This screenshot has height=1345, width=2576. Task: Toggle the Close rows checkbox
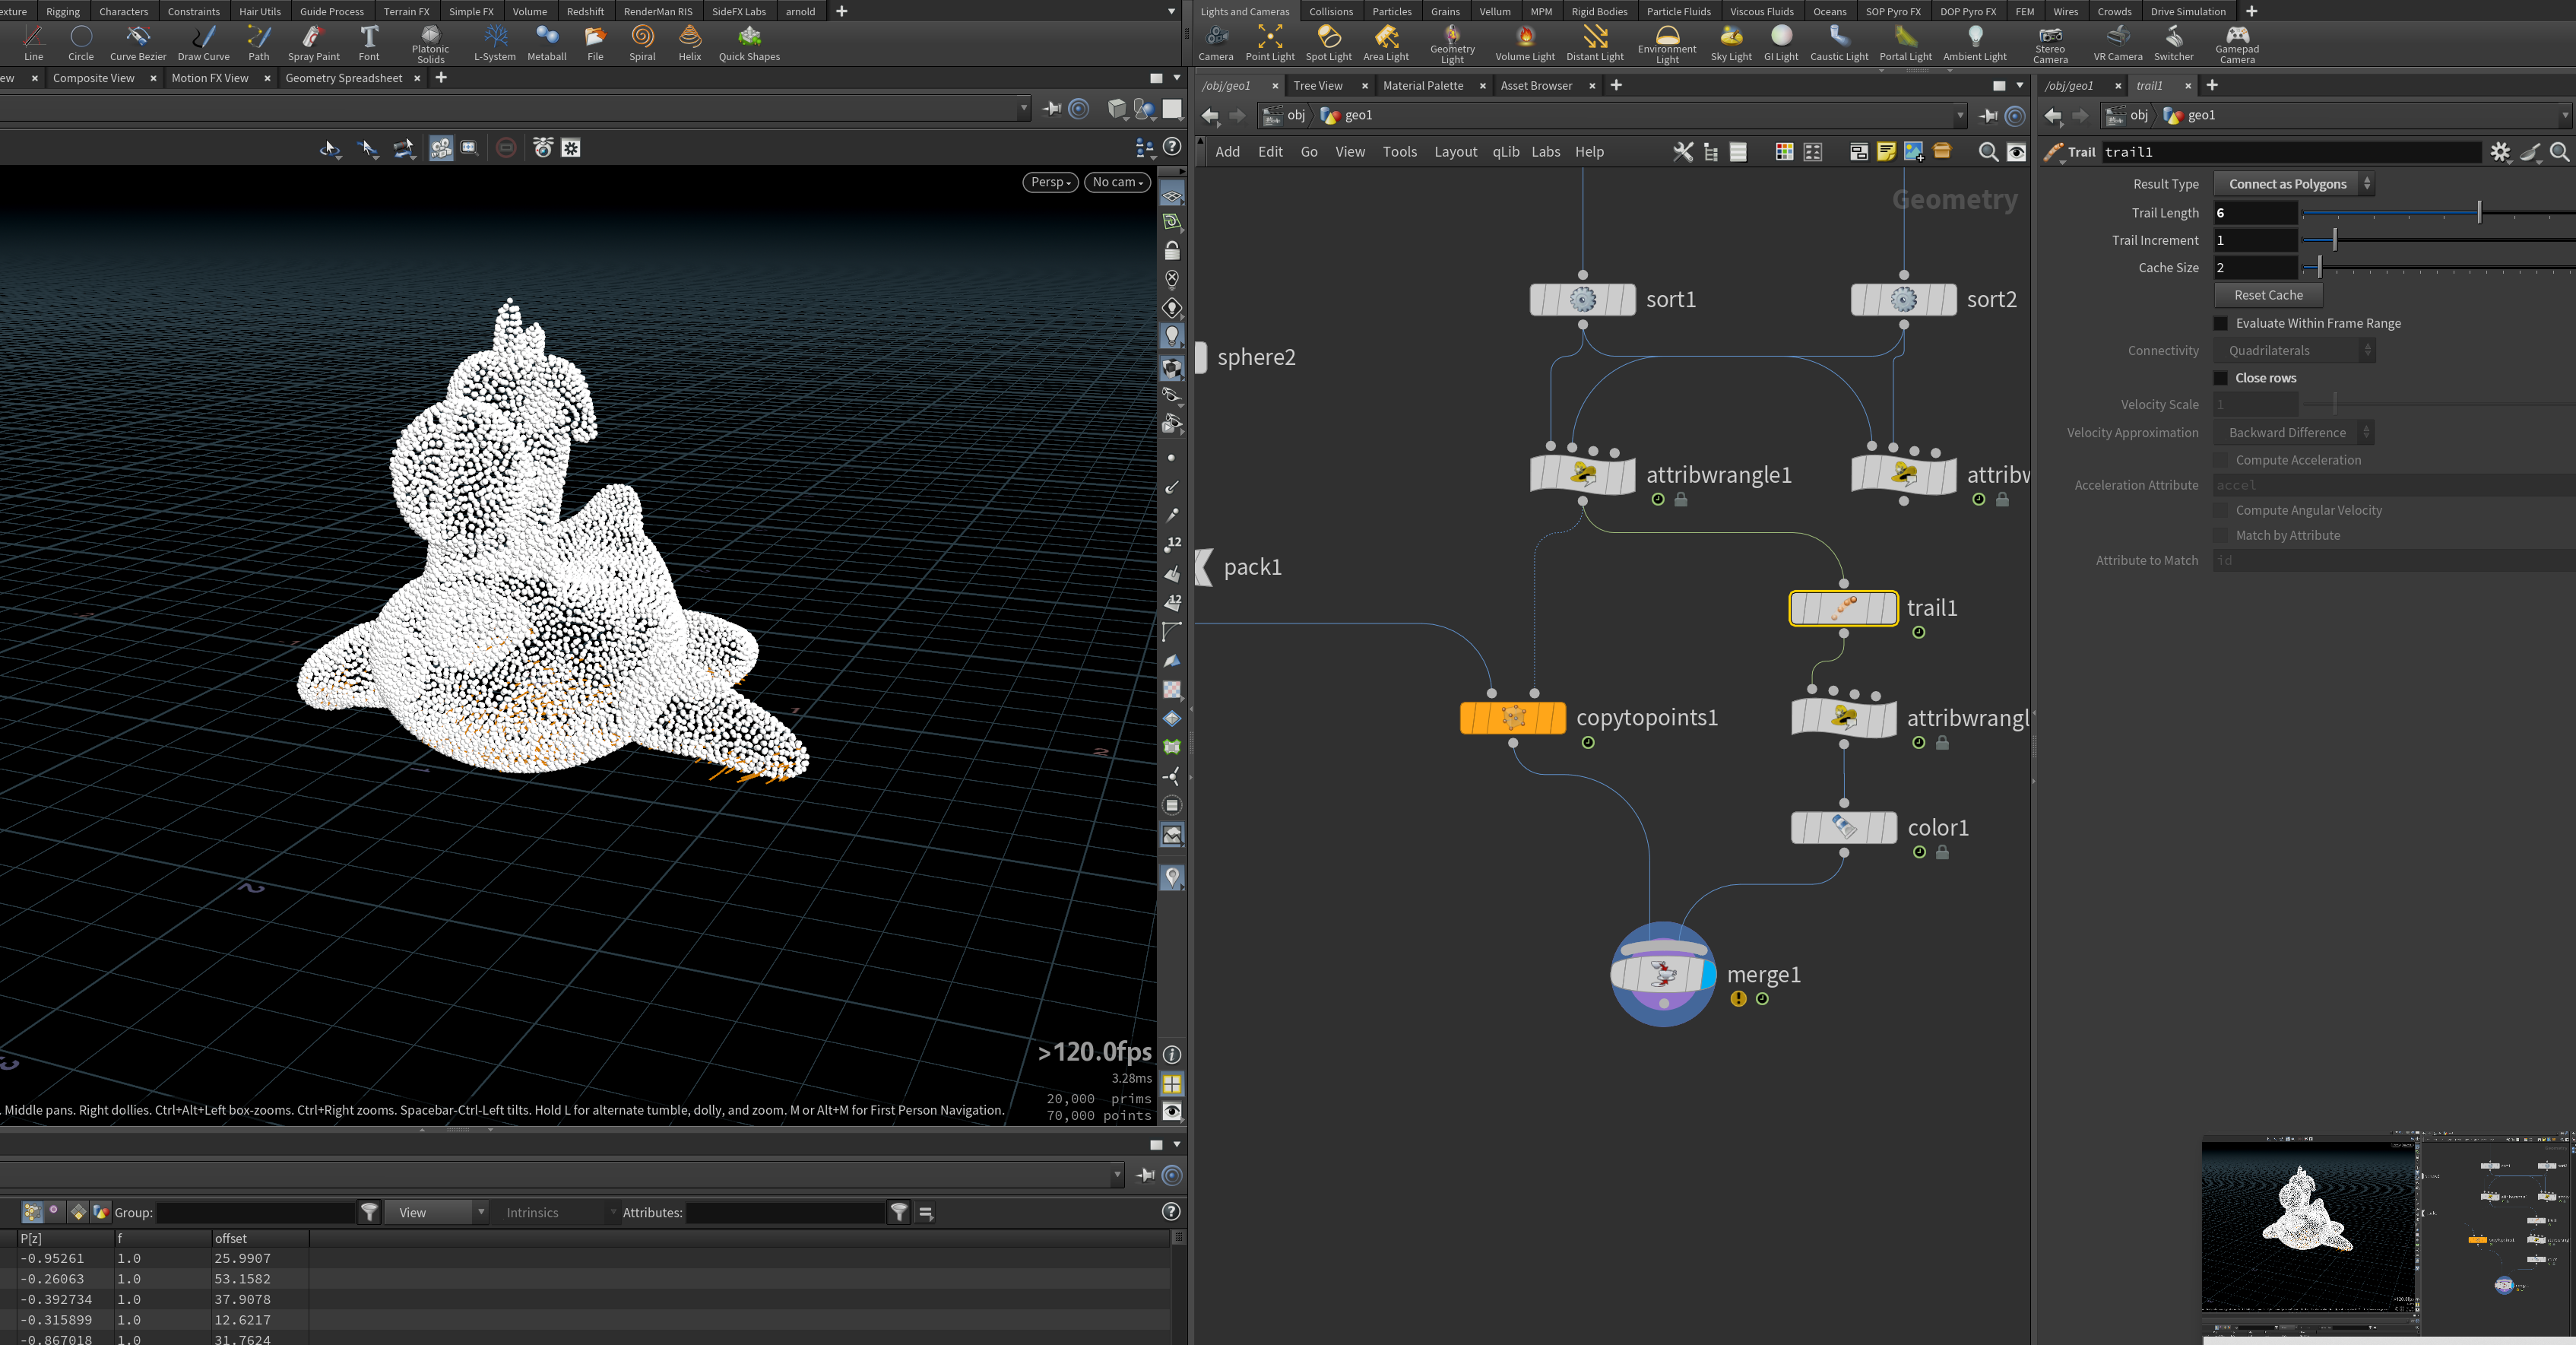tap(2221, 378)
